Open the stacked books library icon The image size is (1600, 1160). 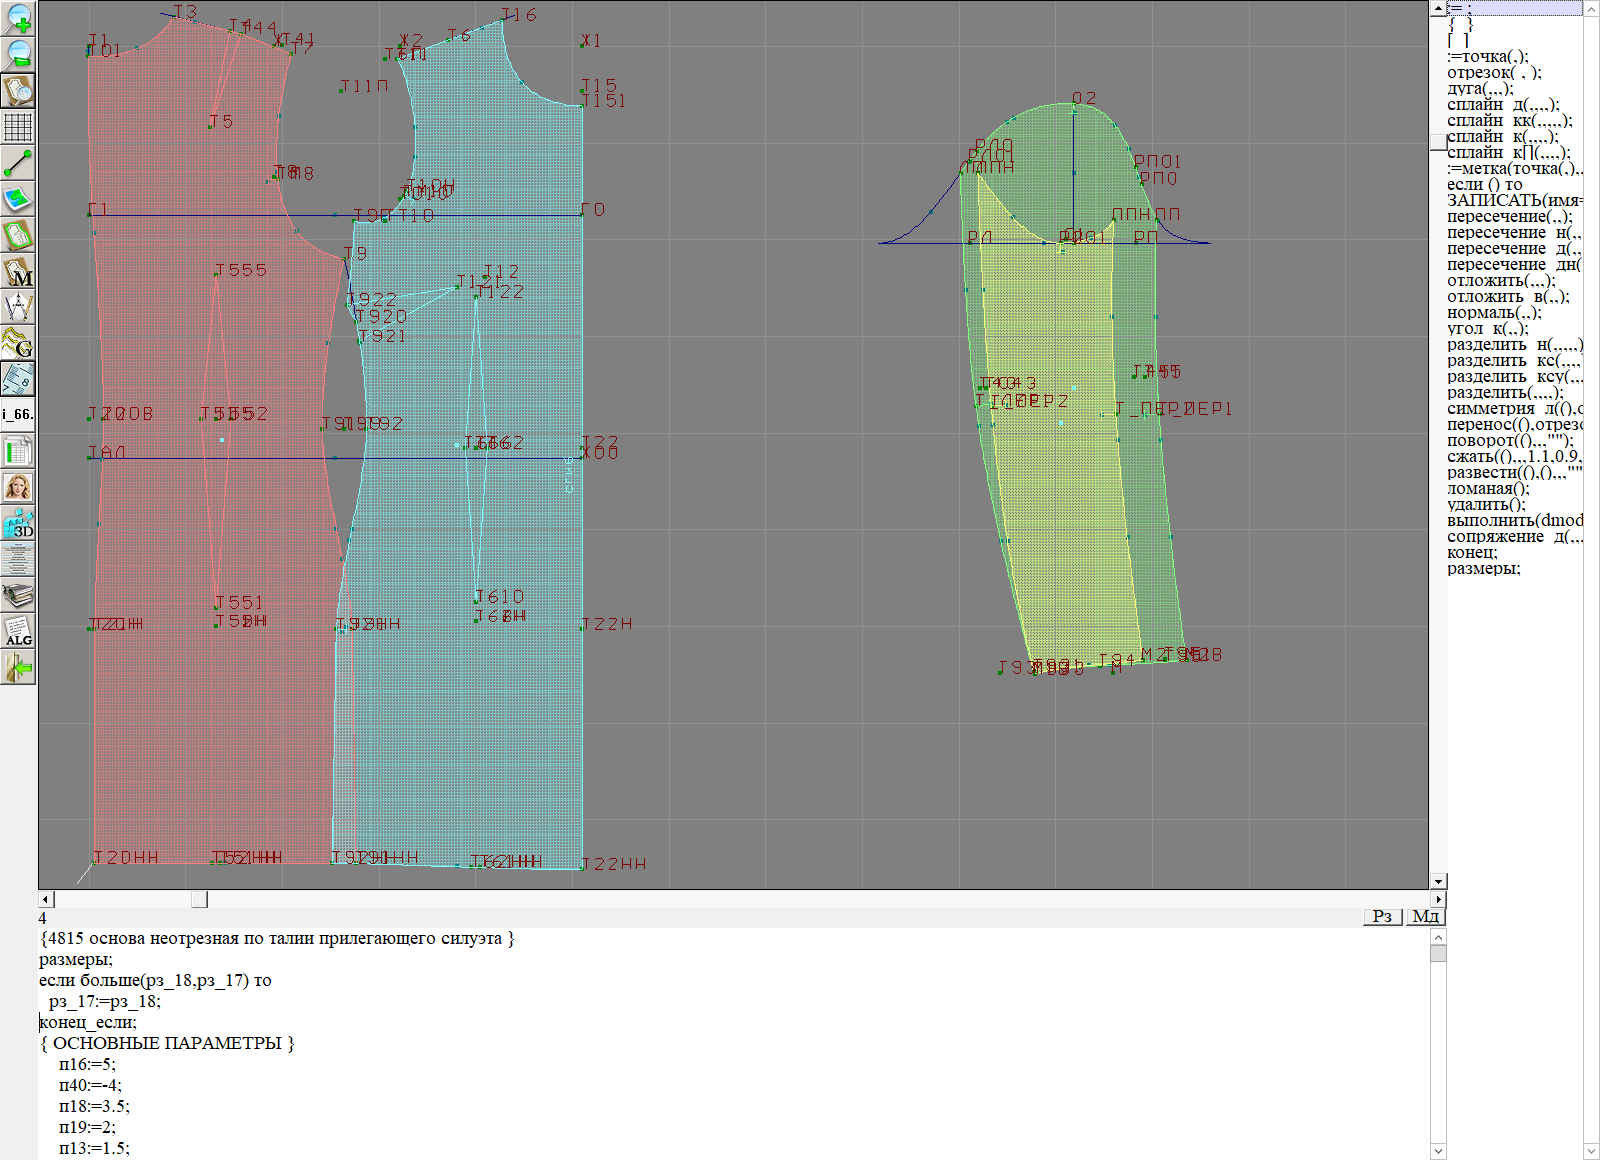pyautogui.click(x=18, y=595)
